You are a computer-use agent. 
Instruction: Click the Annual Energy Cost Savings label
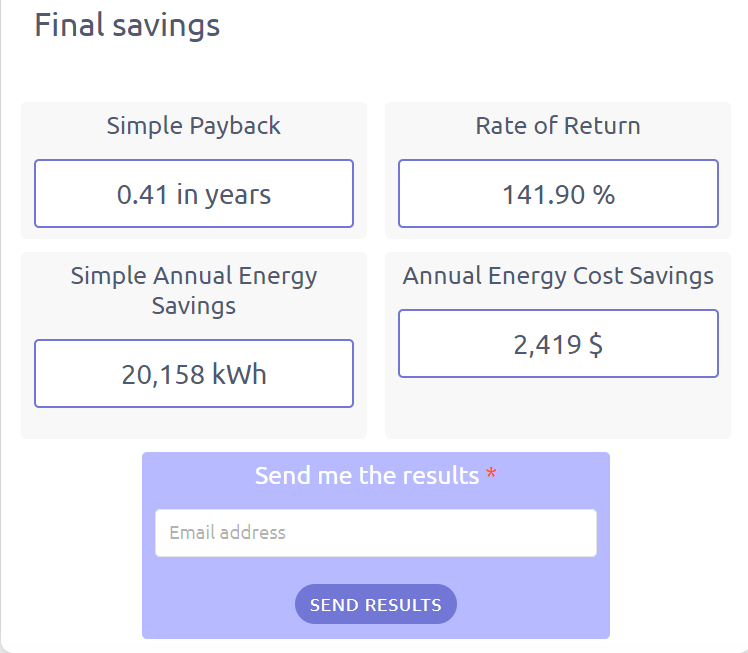(558, 276)
